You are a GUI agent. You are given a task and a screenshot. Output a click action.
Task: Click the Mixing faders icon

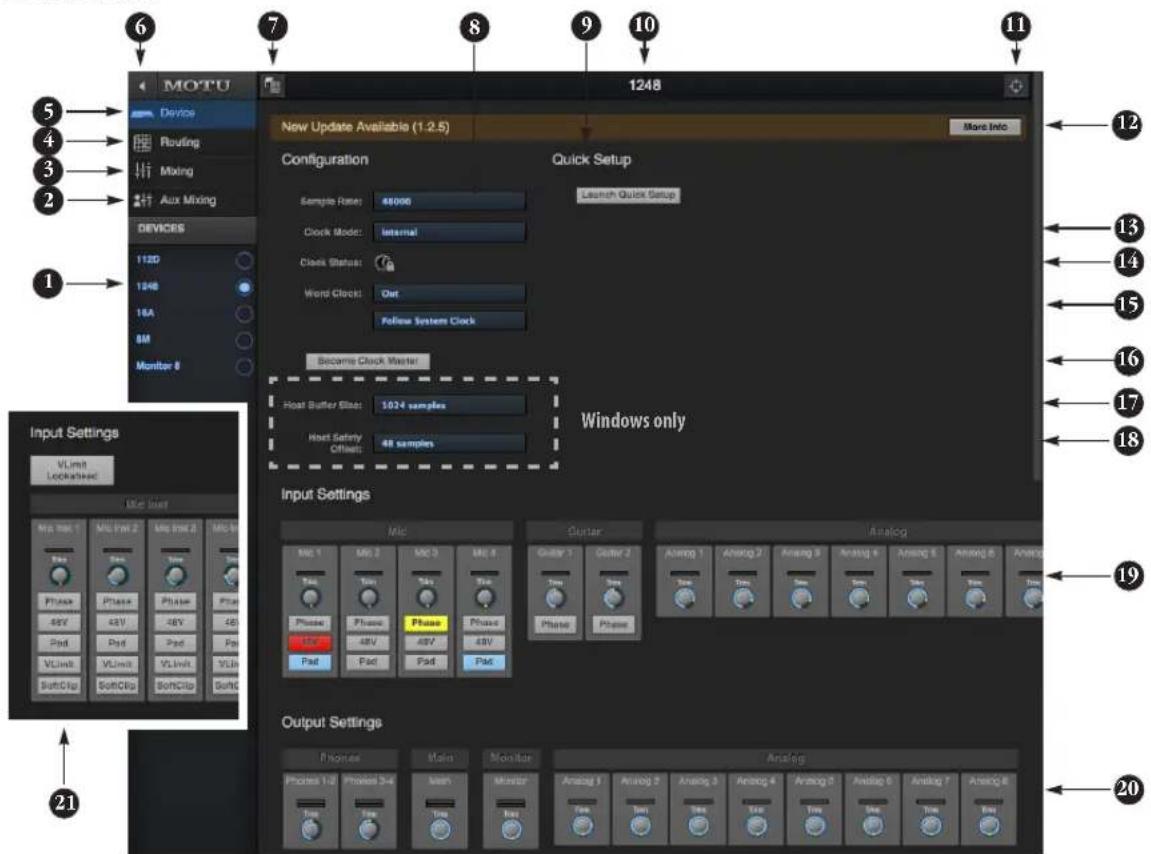tap(142, 171)
